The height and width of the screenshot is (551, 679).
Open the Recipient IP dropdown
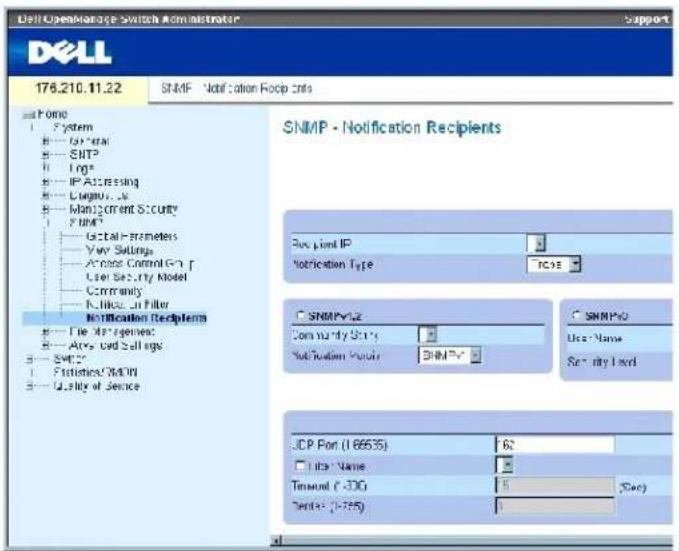[x=536, y=243]
